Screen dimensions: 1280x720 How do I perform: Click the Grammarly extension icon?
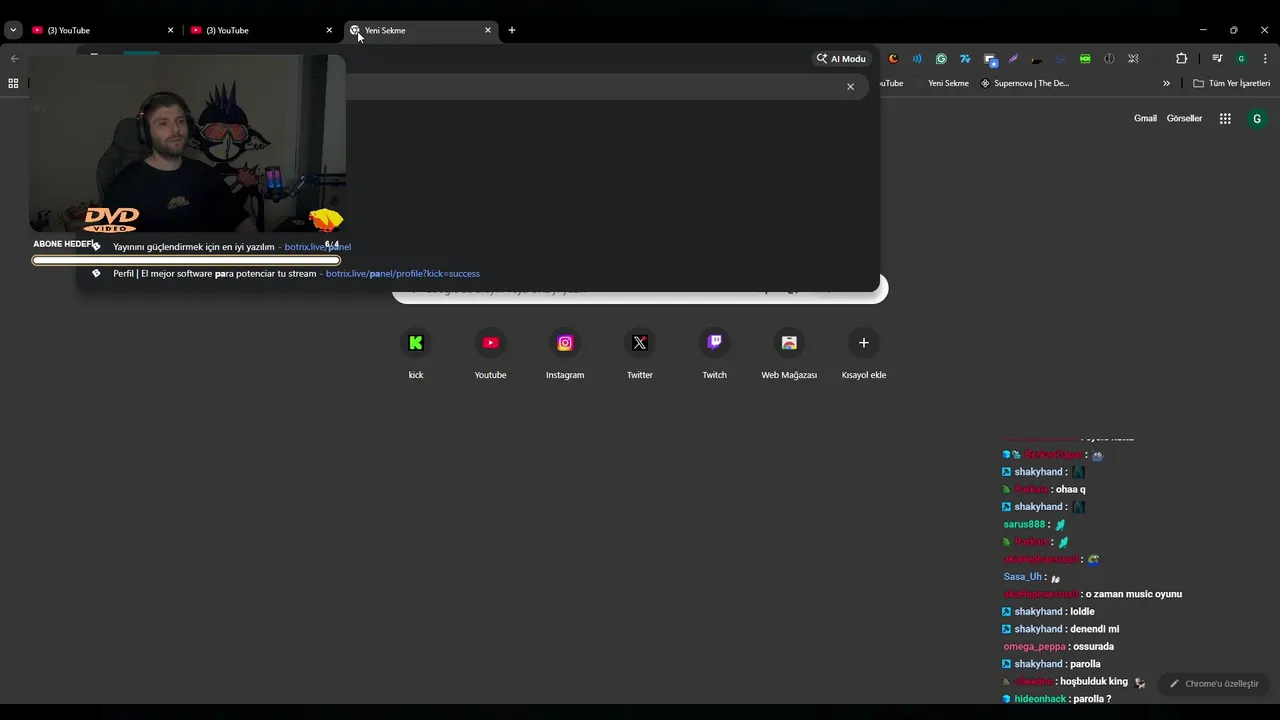[941, 58]
